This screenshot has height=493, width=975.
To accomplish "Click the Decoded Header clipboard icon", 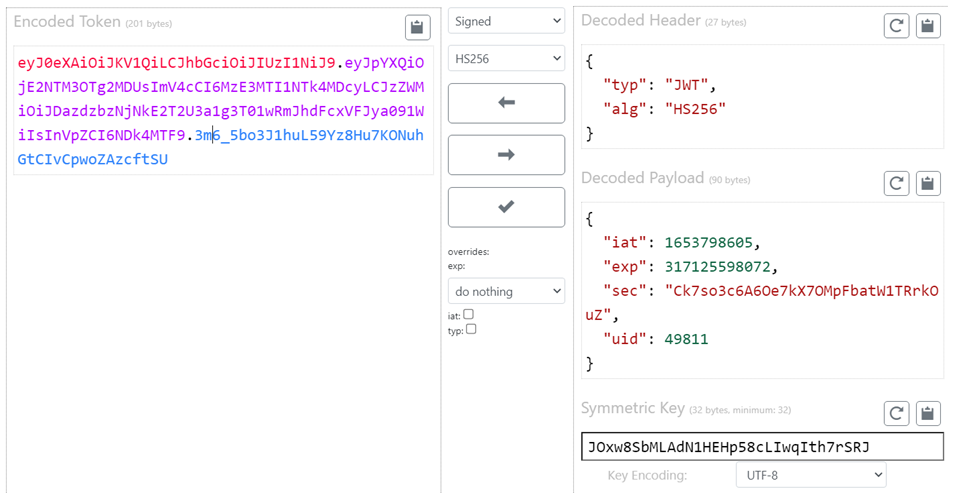I will (x=929, y=26).
